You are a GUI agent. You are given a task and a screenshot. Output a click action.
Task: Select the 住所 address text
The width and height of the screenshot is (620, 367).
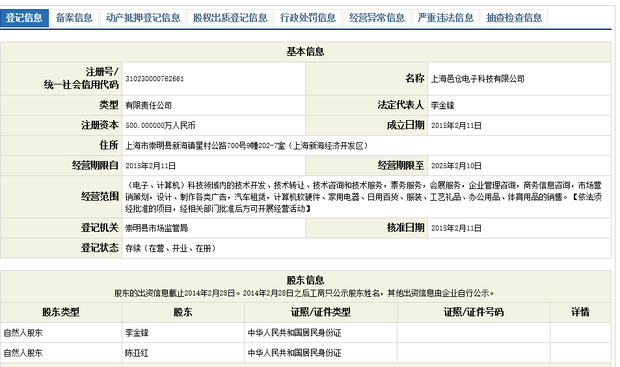[x=247, y=146]
